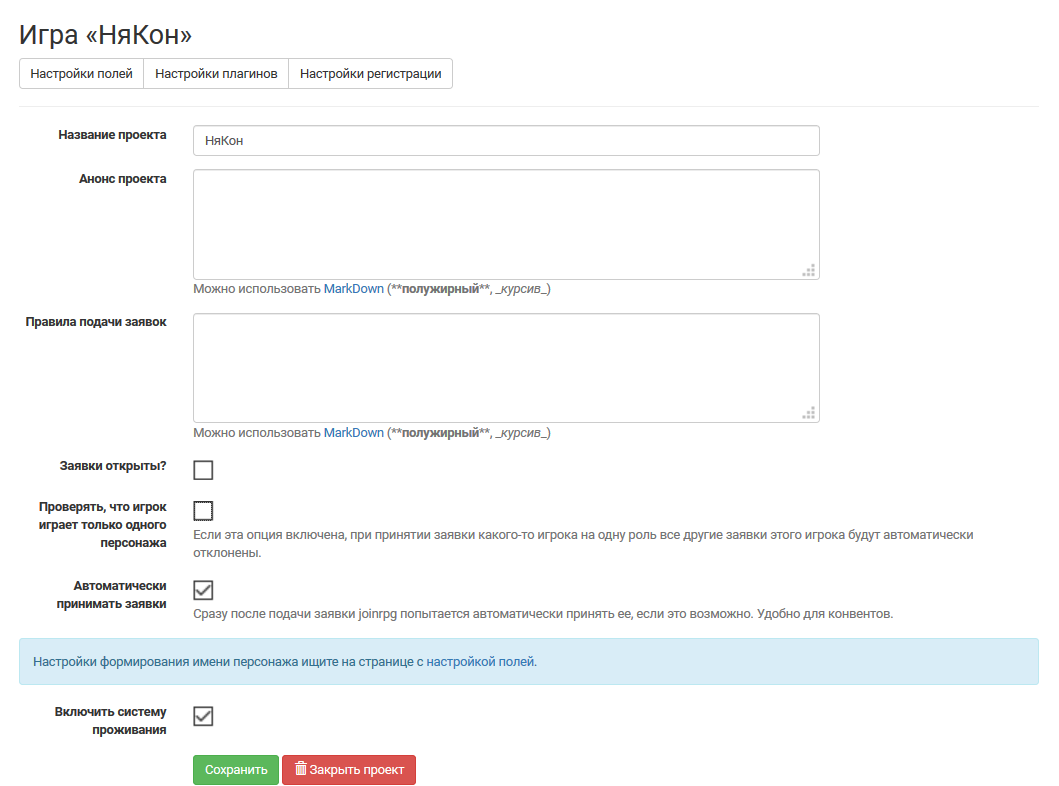Grab resize handle of Анонс проекта textarea
The height and width of the screenshot is (786, 1059).
tap(809, 269)
